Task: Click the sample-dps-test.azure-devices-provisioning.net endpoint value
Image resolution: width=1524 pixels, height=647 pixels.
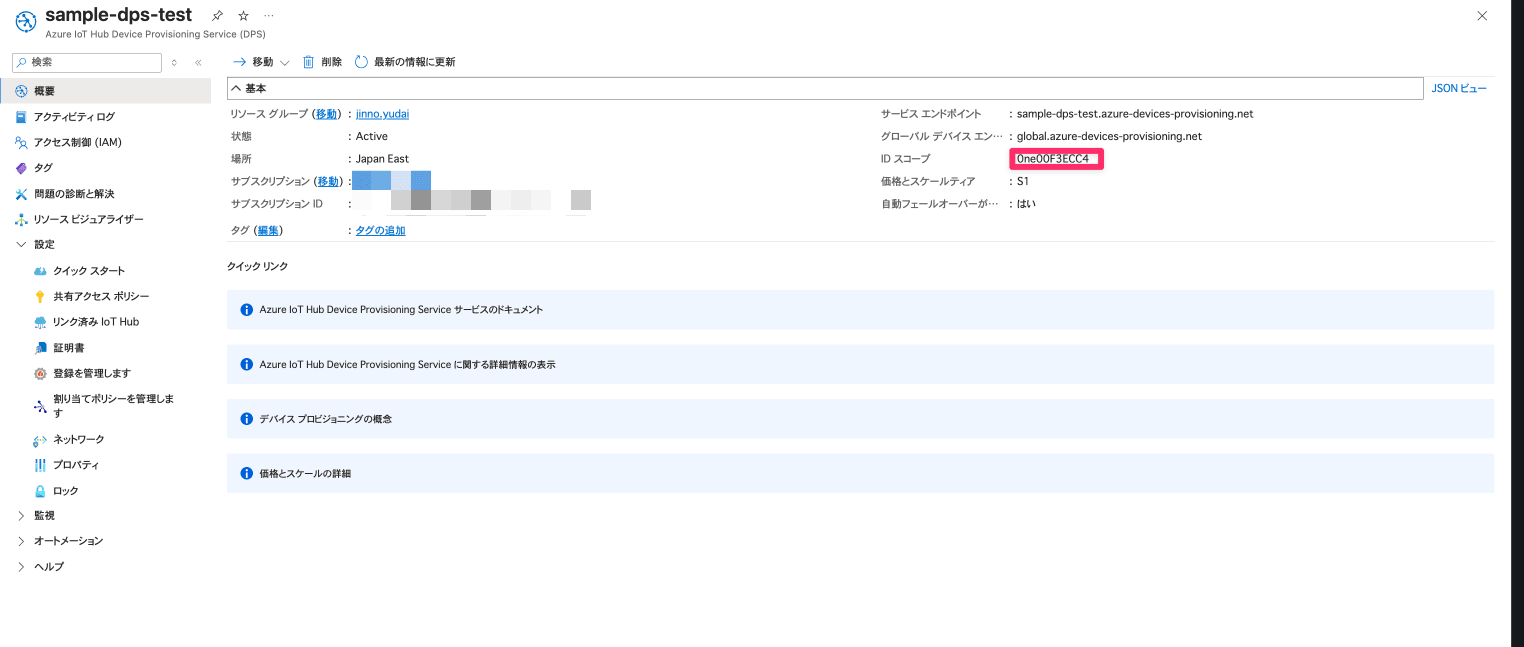Action: click(1135, 114)
